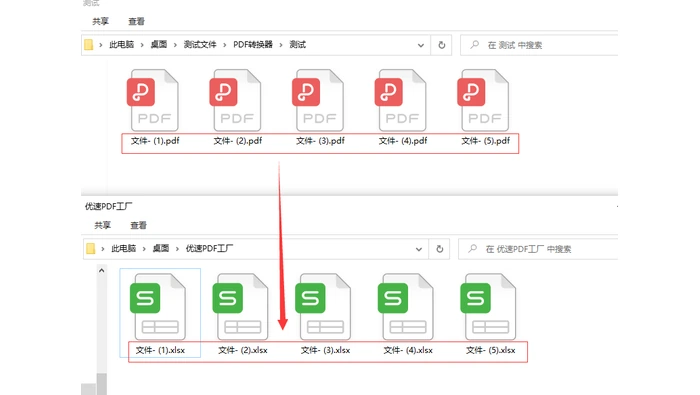Image resolution: width=700 pixels, height=395 pixels.
Task: Select the 文件- (2).pdf file icon
Action: (235, 100)
